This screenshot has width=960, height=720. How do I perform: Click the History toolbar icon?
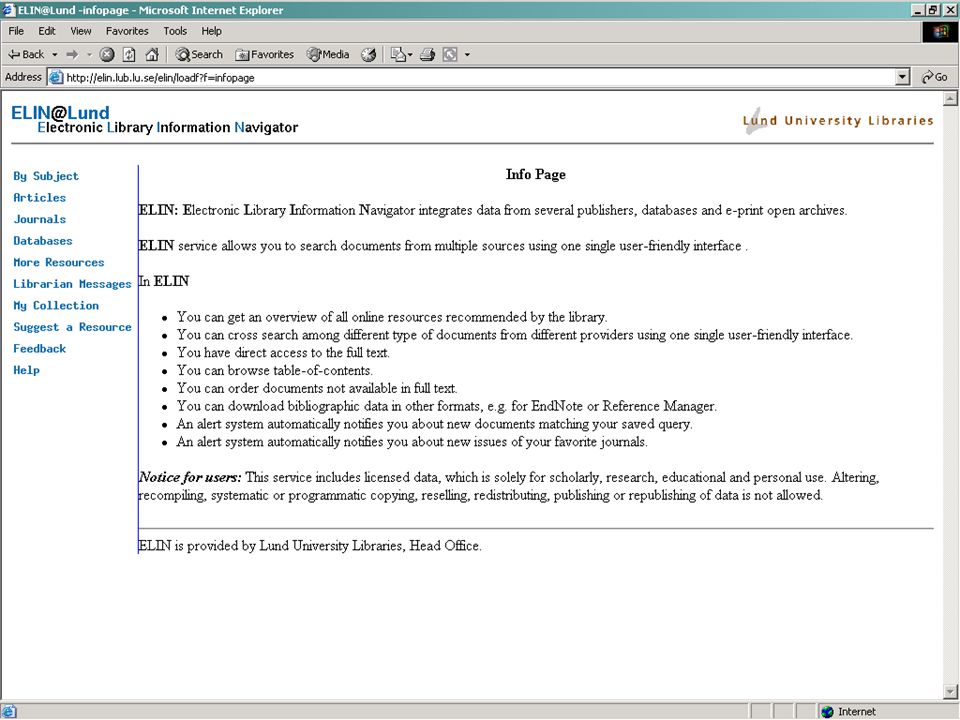[x=368, y=54]
